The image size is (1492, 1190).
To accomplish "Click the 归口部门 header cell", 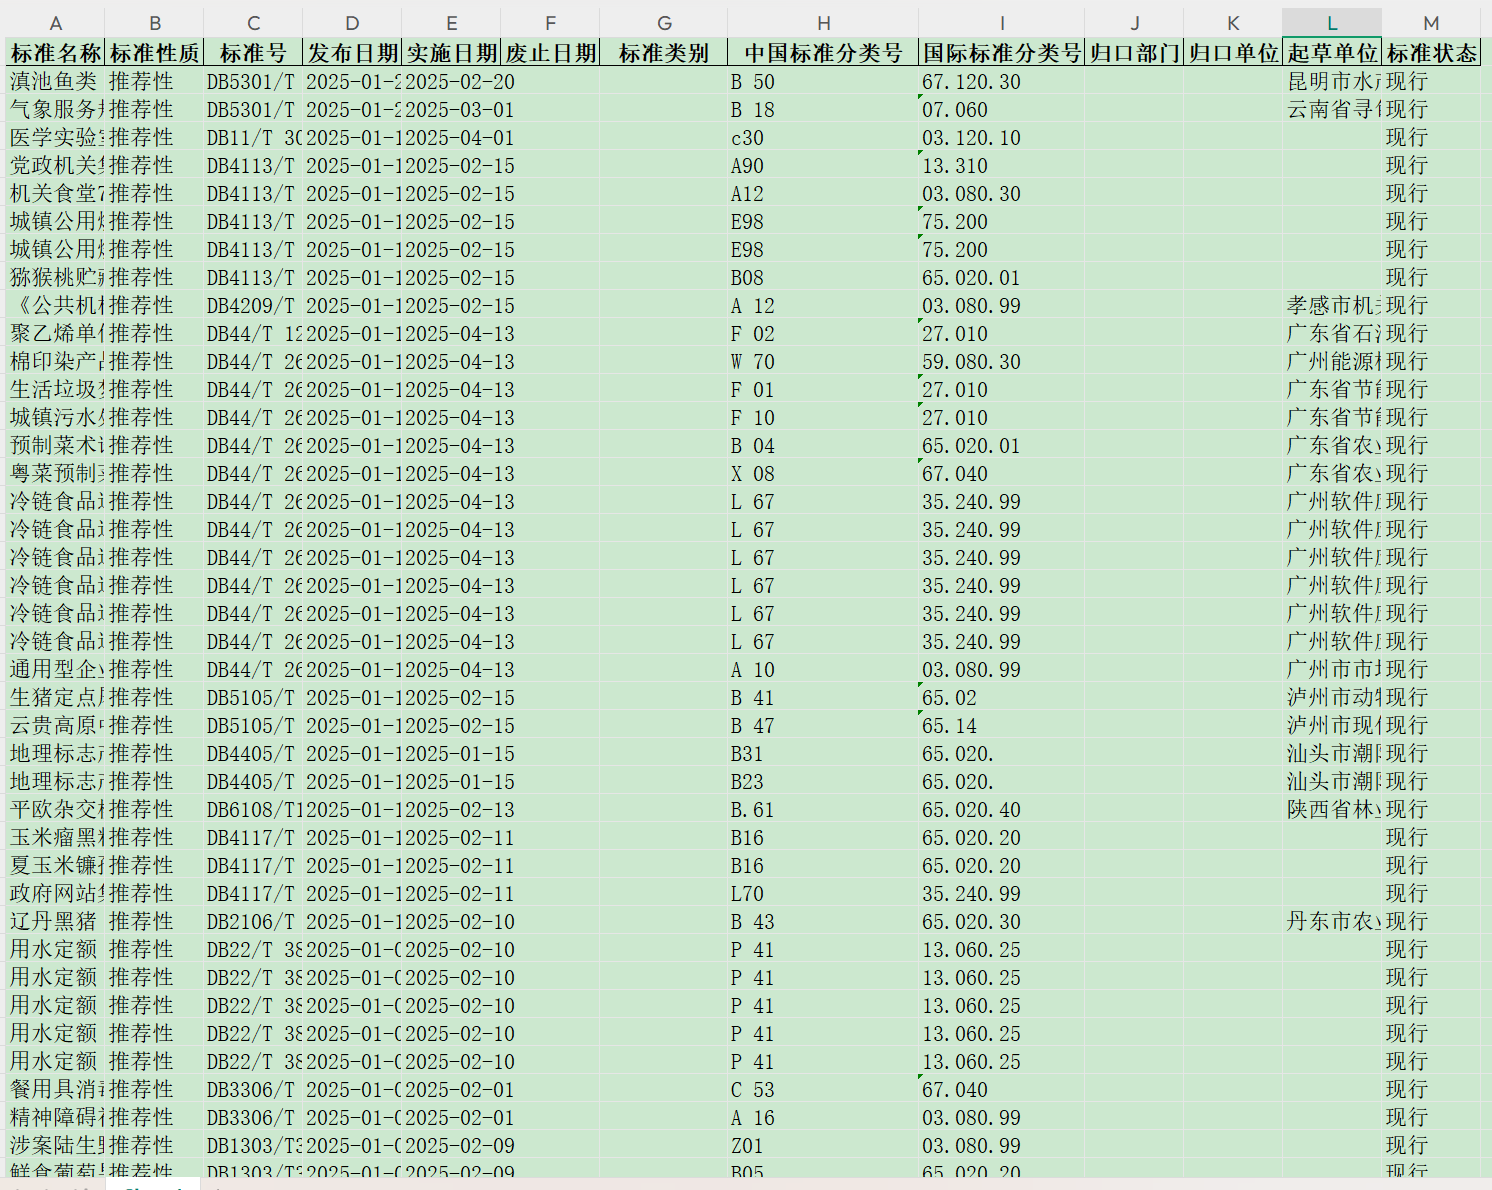I will pos(1134,53).
